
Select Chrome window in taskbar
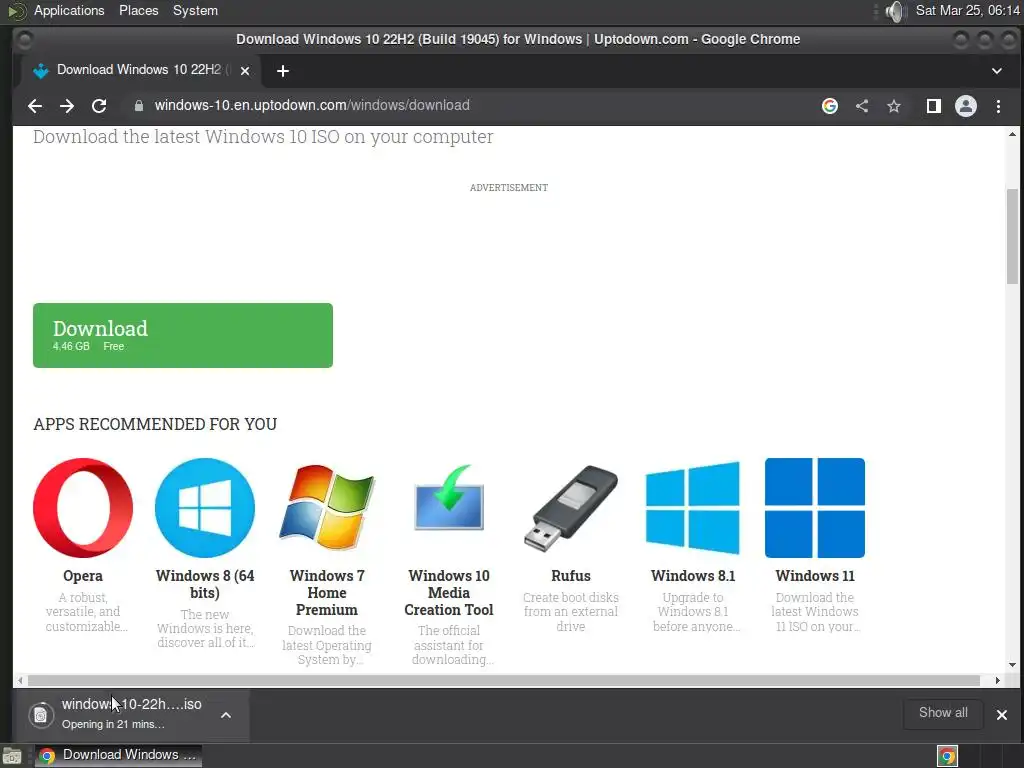[x=118, y=755]
